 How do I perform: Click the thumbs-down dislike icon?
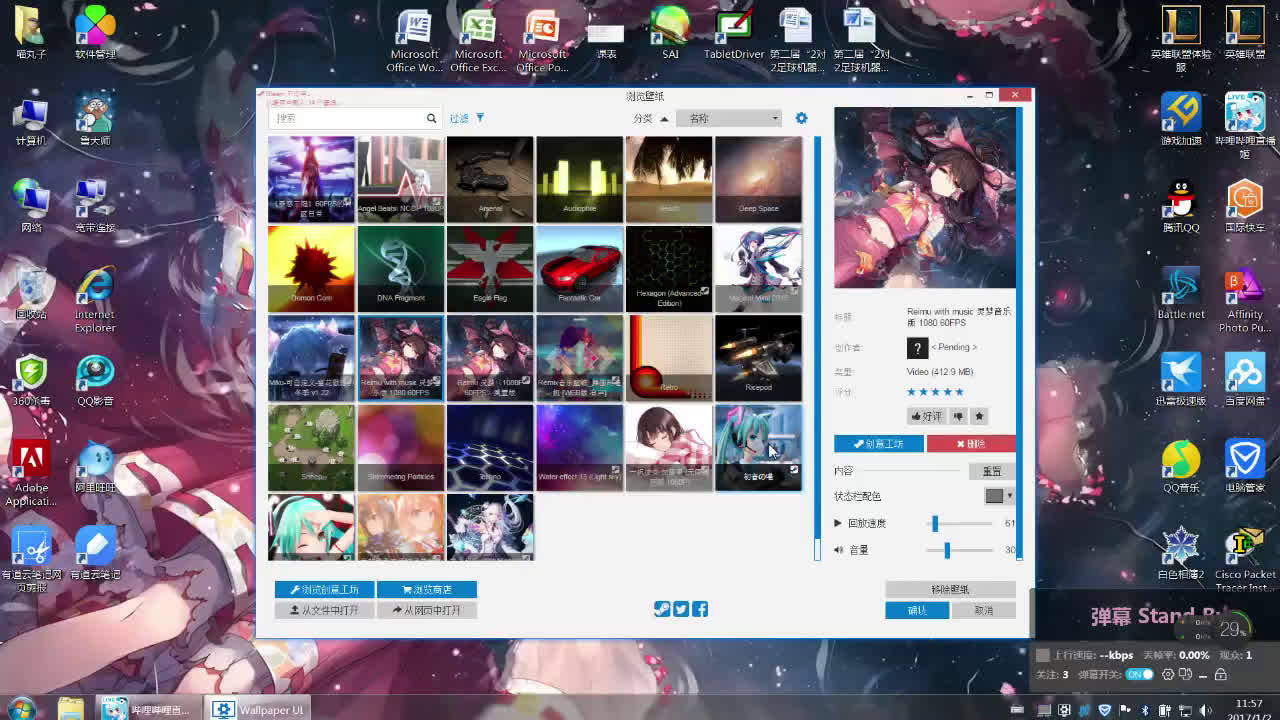[958, 416]
